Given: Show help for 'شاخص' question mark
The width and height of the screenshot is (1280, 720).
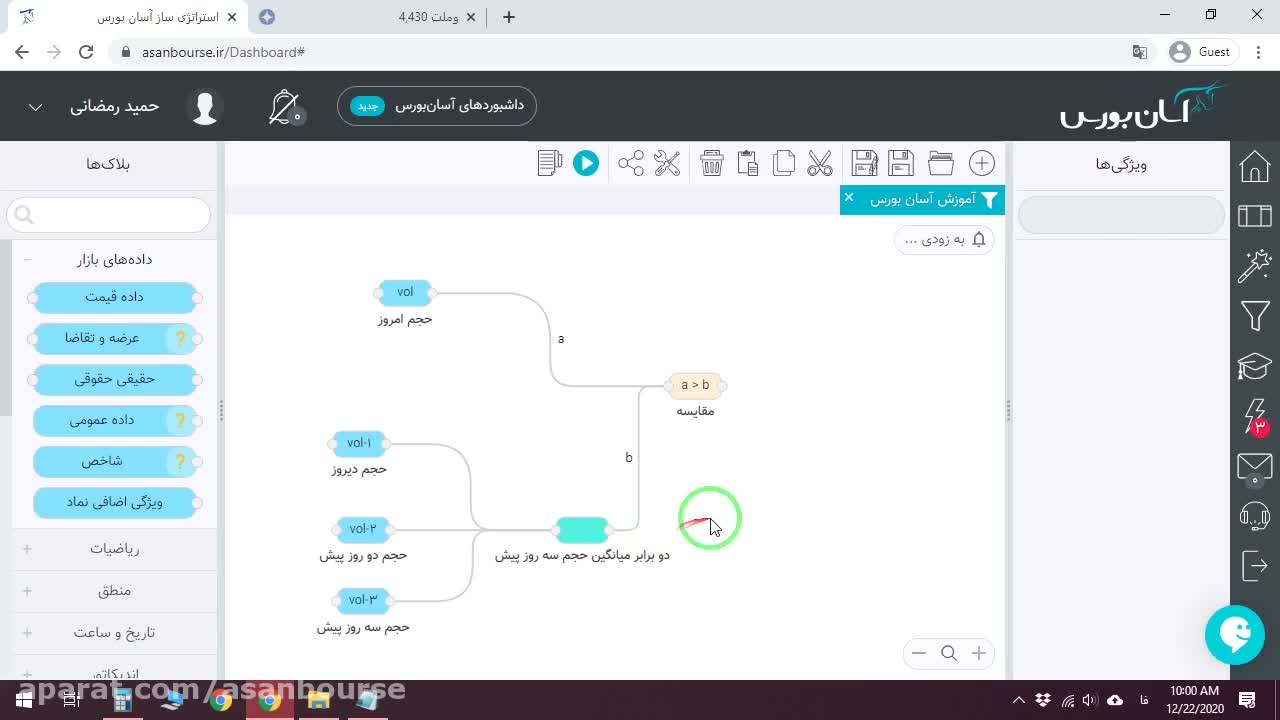Looking at the screenshot, I should 181,462.
